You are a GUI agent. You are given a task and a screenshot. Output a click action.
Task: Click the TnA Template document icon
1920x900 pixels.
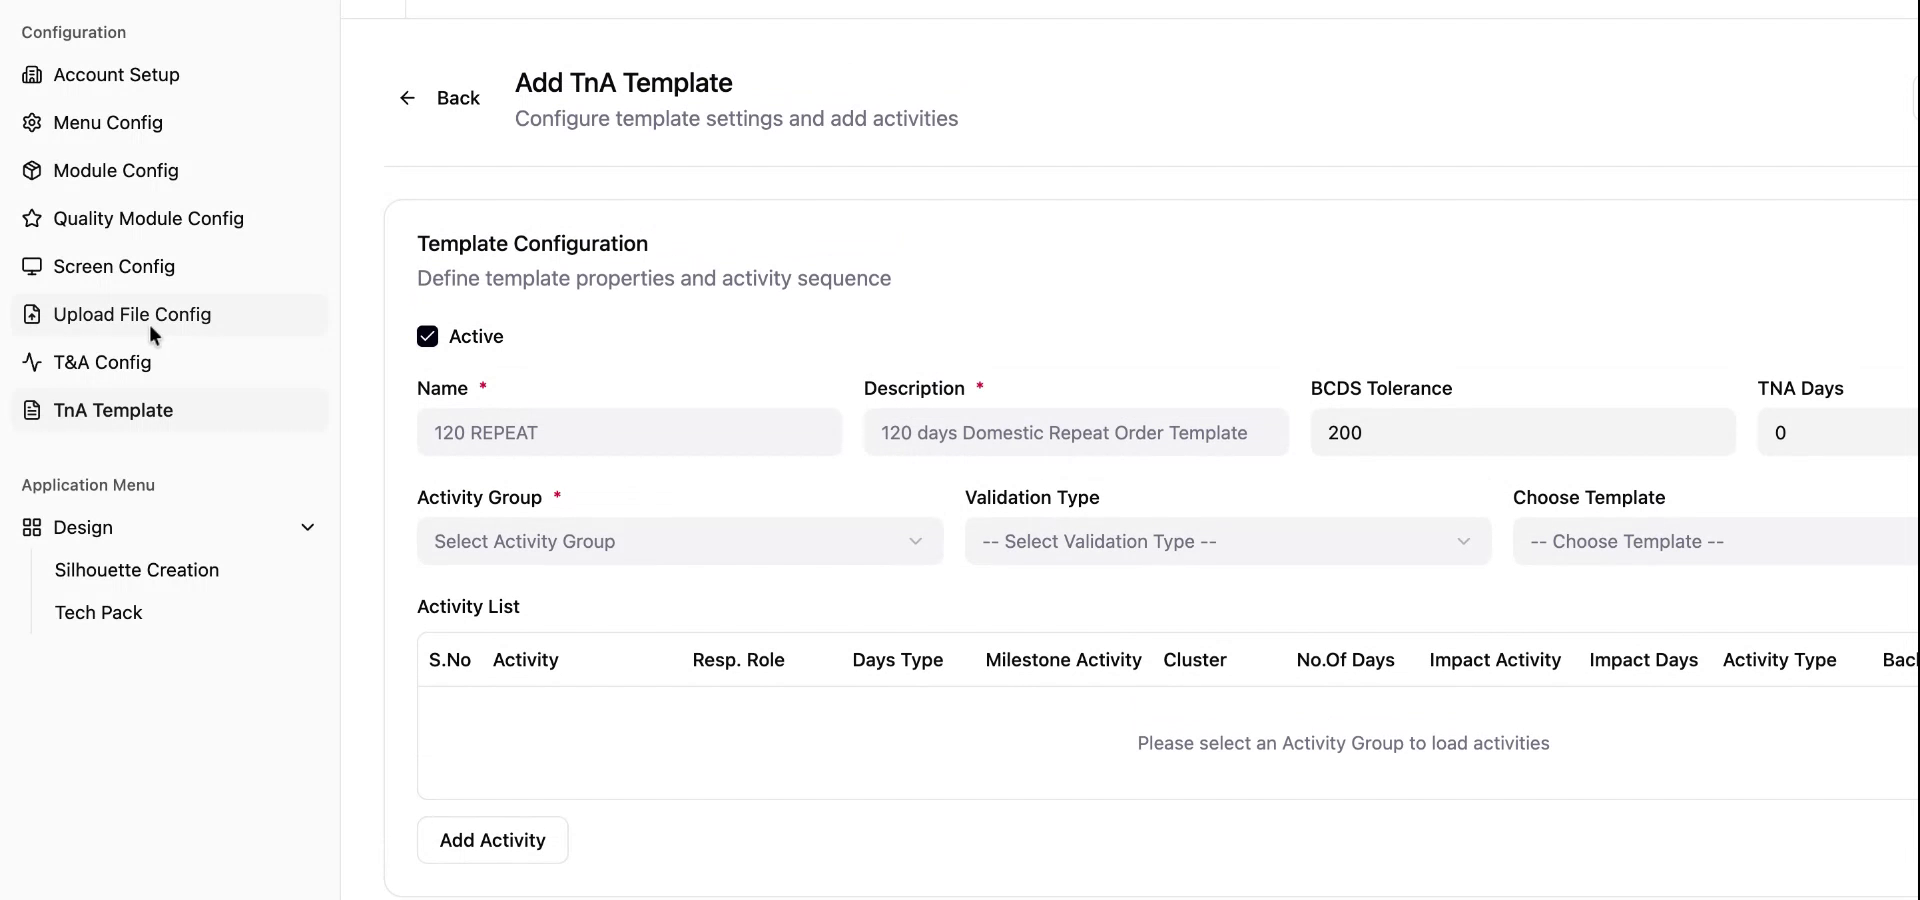tap(32, 411)
